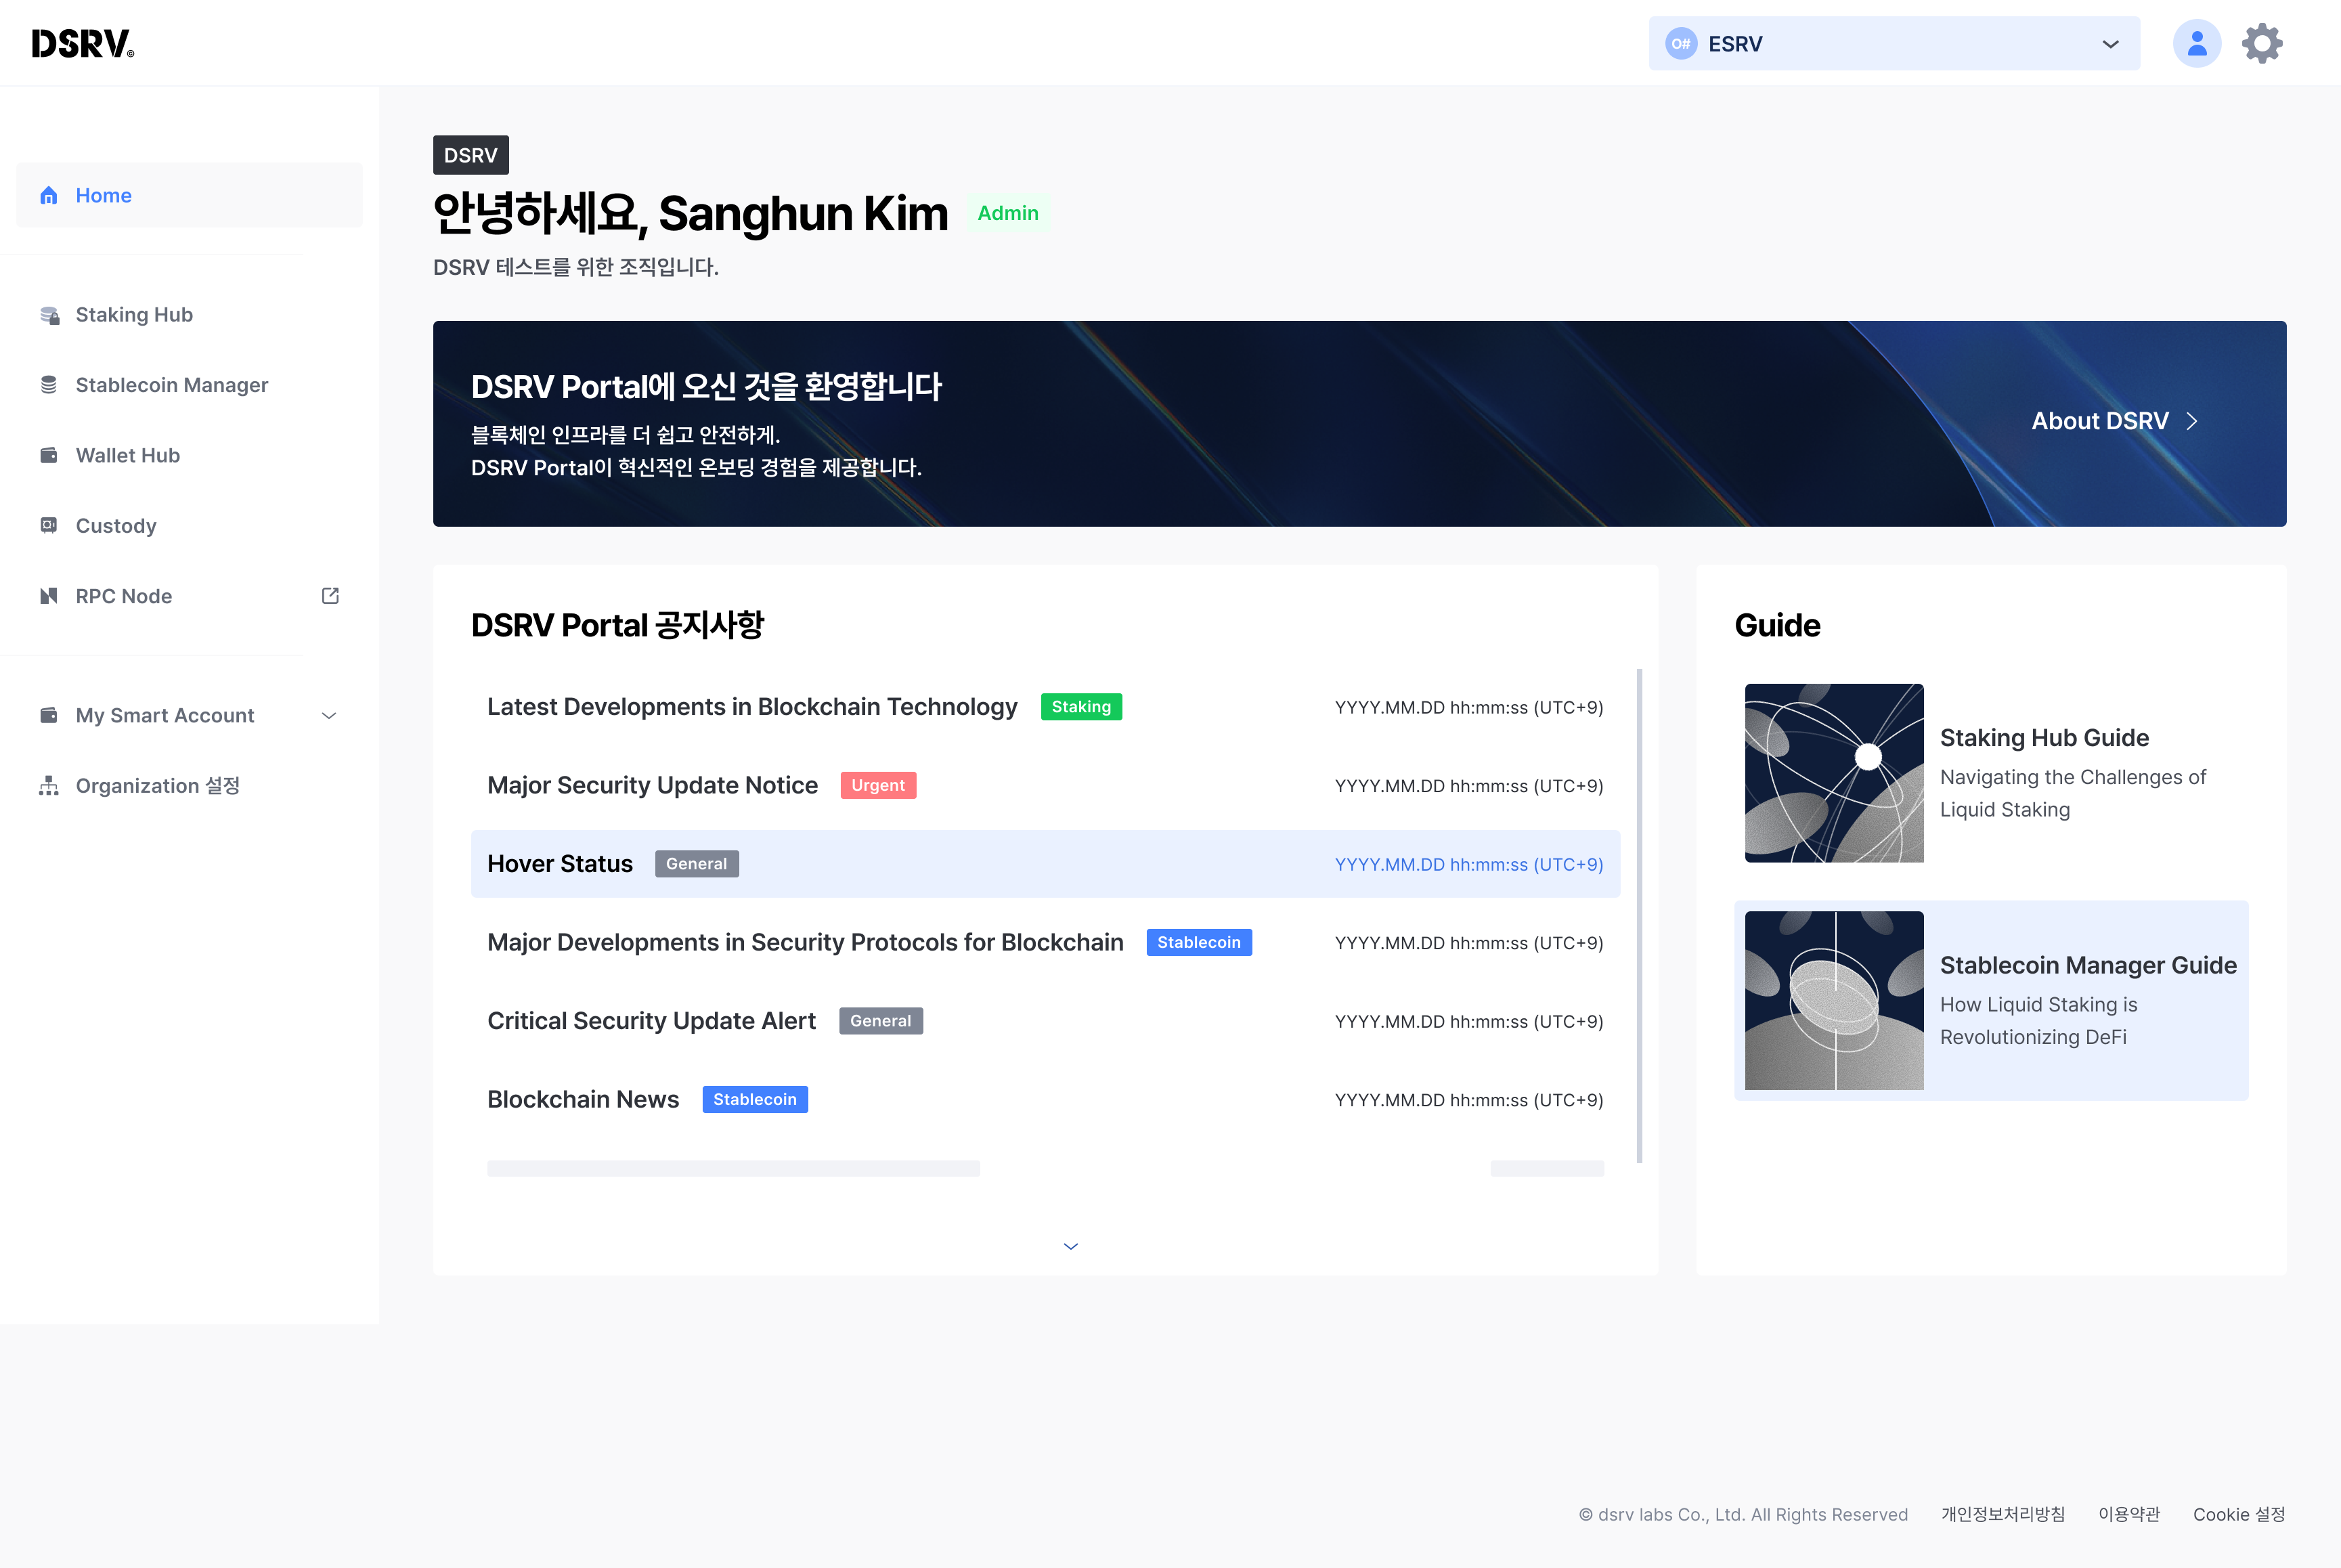2341x1568 pixels.
Task: Open Staking Hub Guide thumbnail
Action: pos(1833,773)
